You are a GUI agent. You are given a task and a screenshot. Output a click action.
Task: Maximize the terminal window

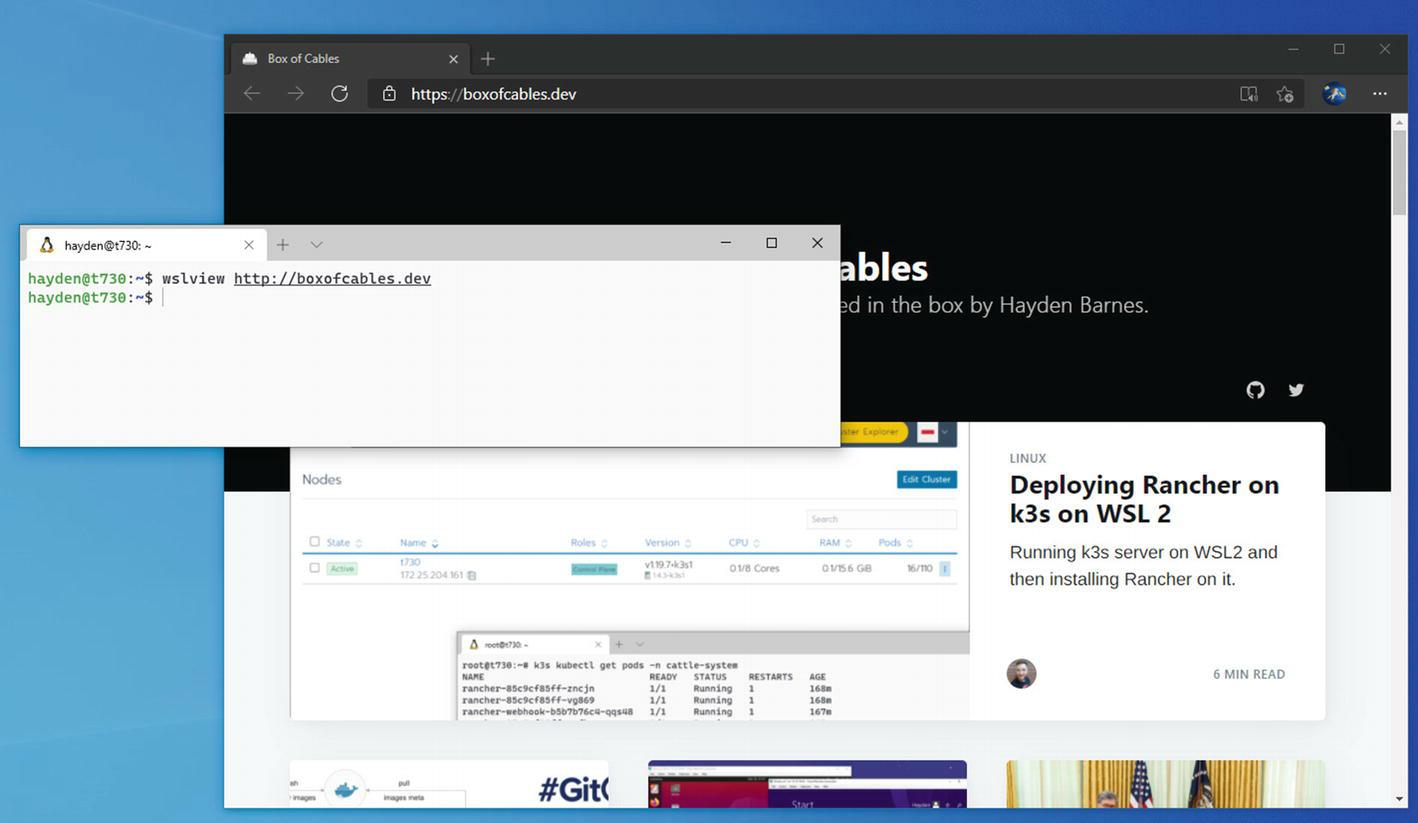771,243
